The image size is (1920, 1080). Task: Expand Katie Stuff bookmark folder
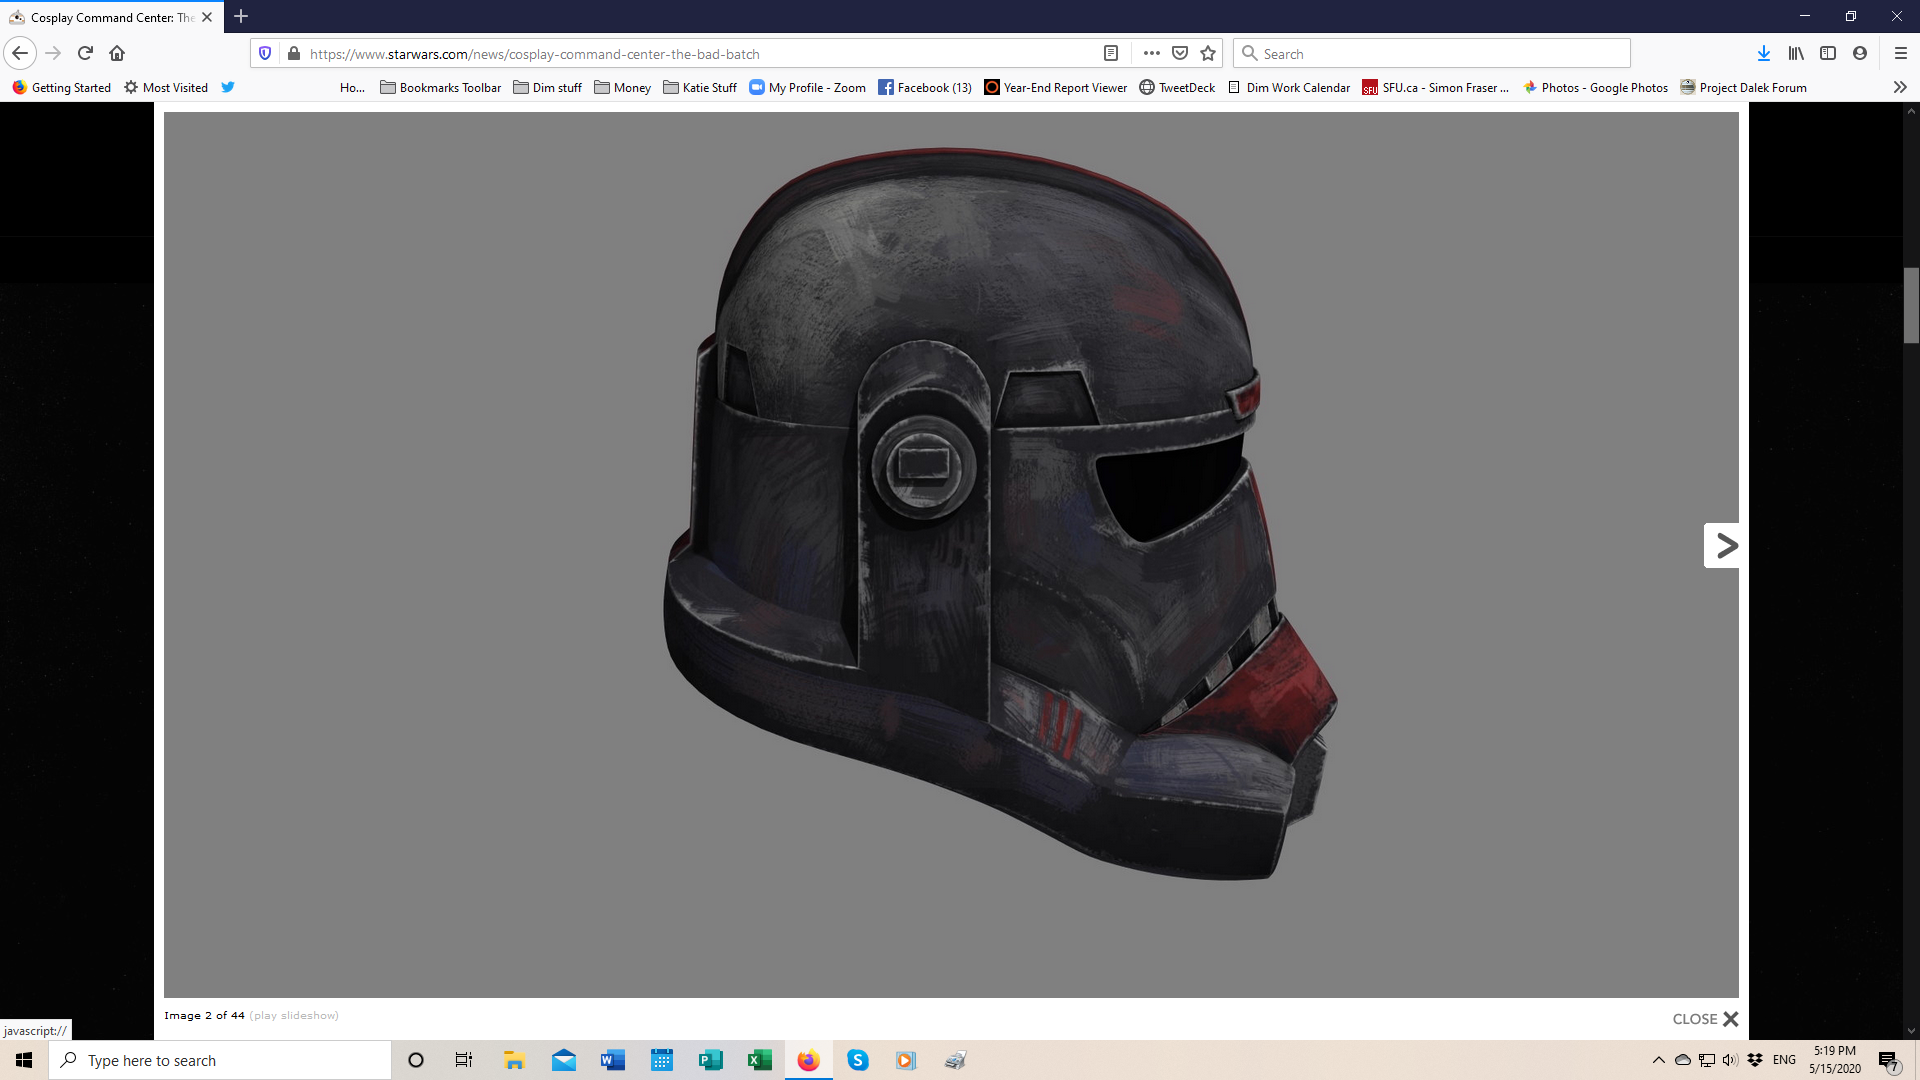click(x=700, y=87)
